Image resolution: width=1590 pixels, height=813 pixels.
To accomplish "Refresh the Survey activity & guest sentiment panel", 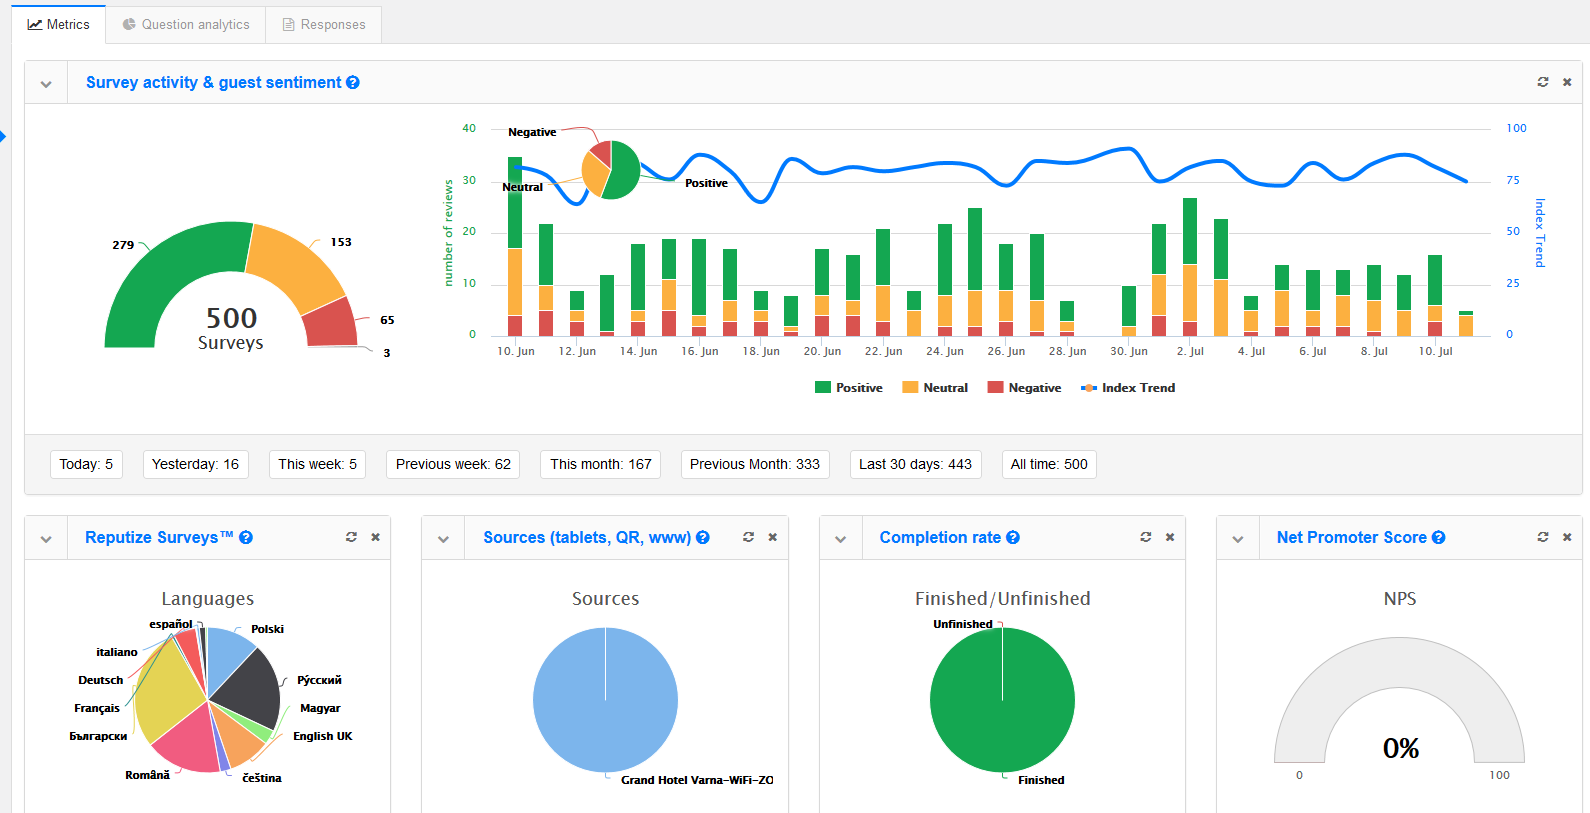I will tap(1542, 82).
